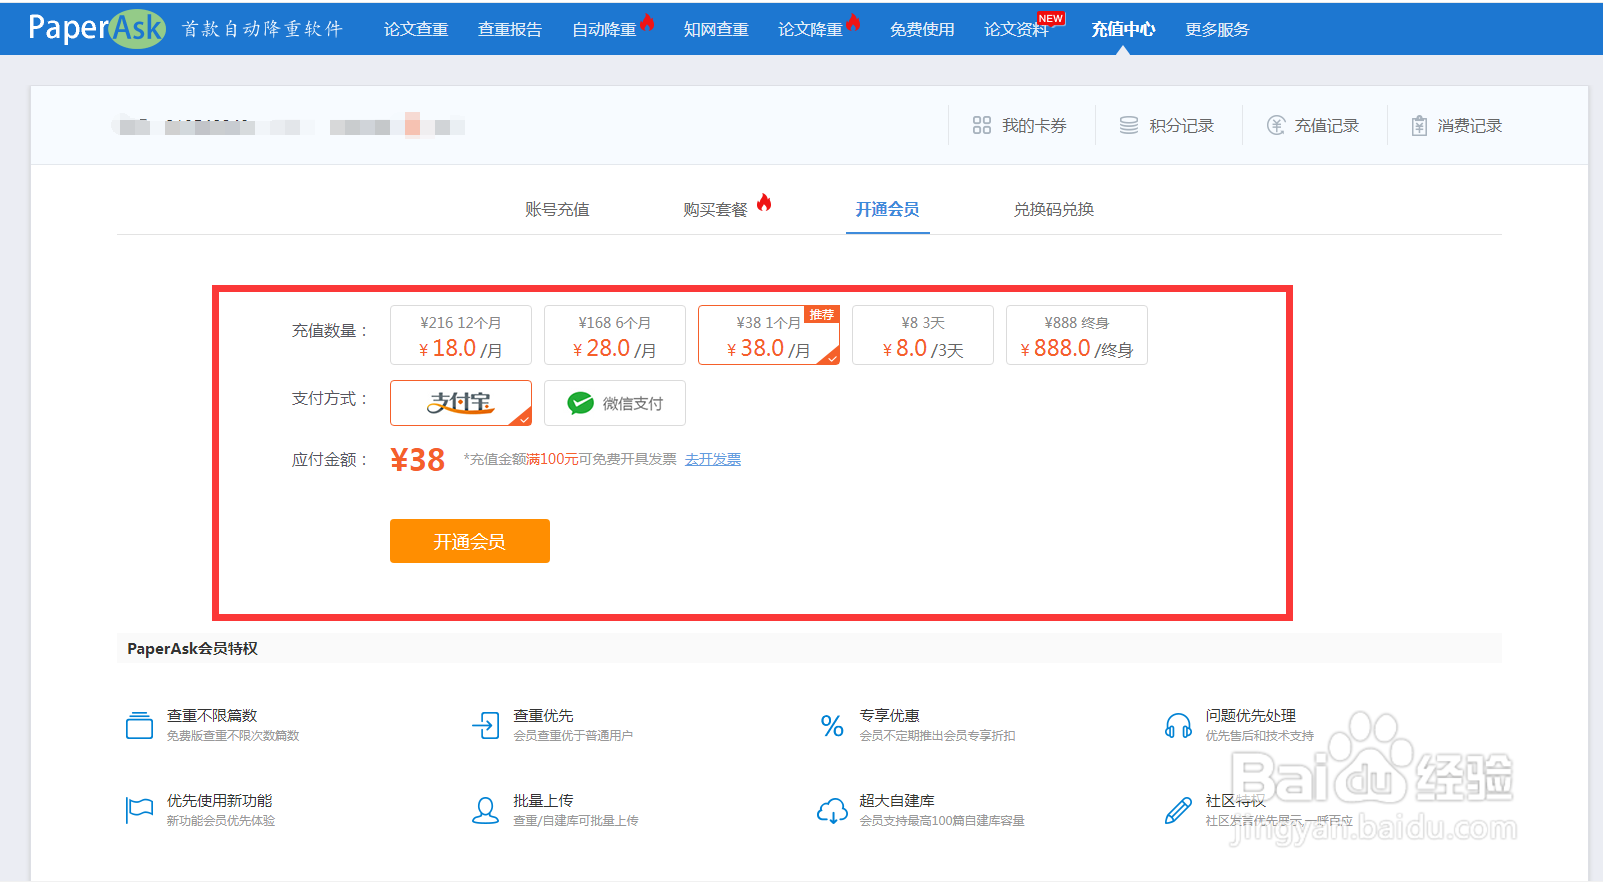Expand the 更多服务 menu
Screen dimensions: 1603x882
1217,30
